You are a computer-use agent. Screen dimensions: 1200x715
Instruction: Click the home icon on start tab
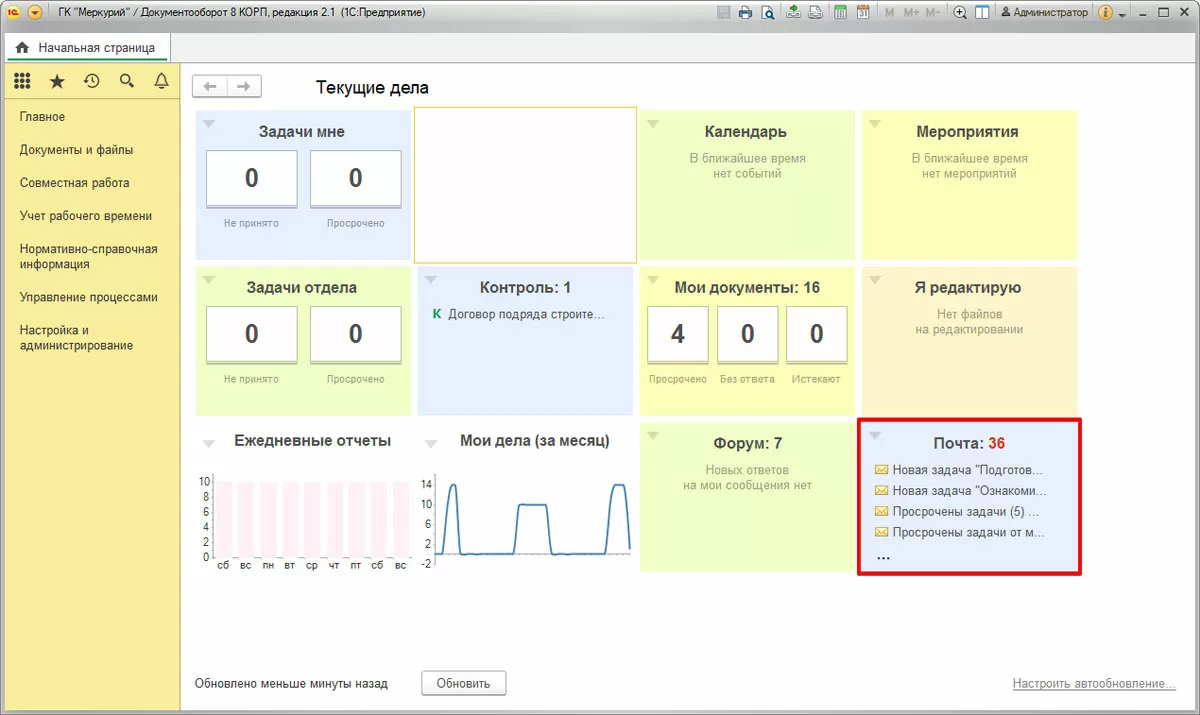pyautogui.click(x=22, y=48)
